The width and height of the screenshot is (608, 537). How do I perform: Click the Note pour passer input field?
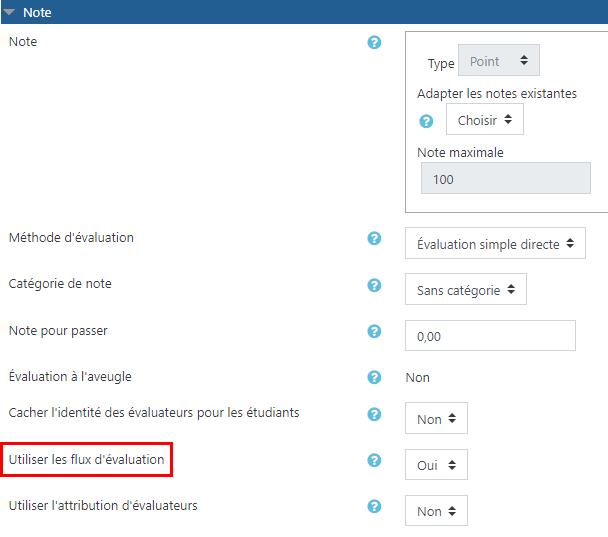coord(490,336)
